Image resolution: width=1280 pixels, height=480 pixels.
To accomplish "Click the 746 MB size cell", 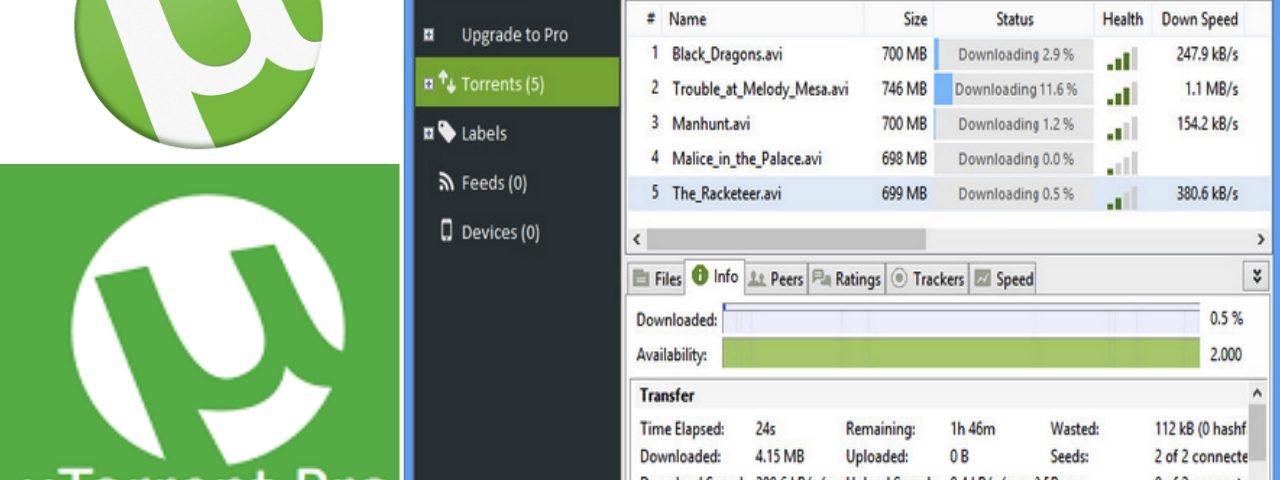I will (904, 89).
